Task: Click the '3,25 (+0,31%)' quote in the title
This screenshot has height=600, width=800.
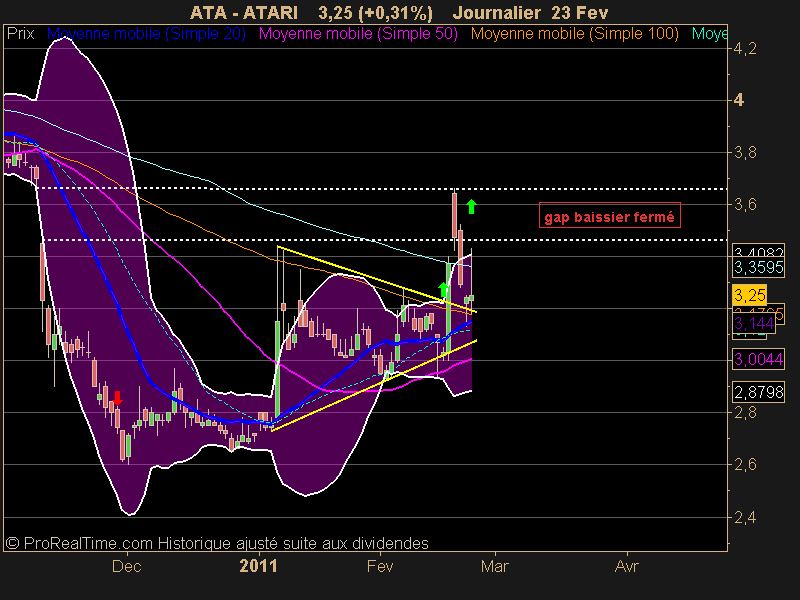Action: point(375,13)
